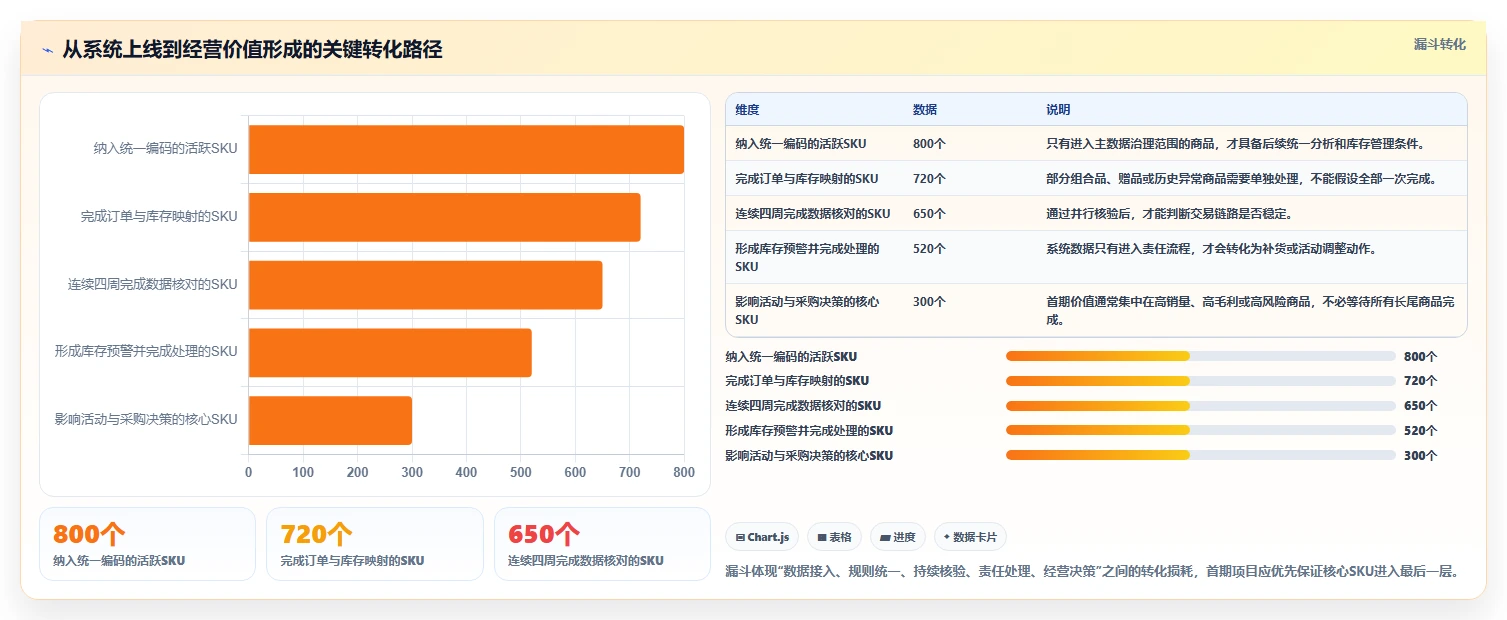The image size is (1507, 620).
Task: Click the 720个 value in the table
Action: 929,179
